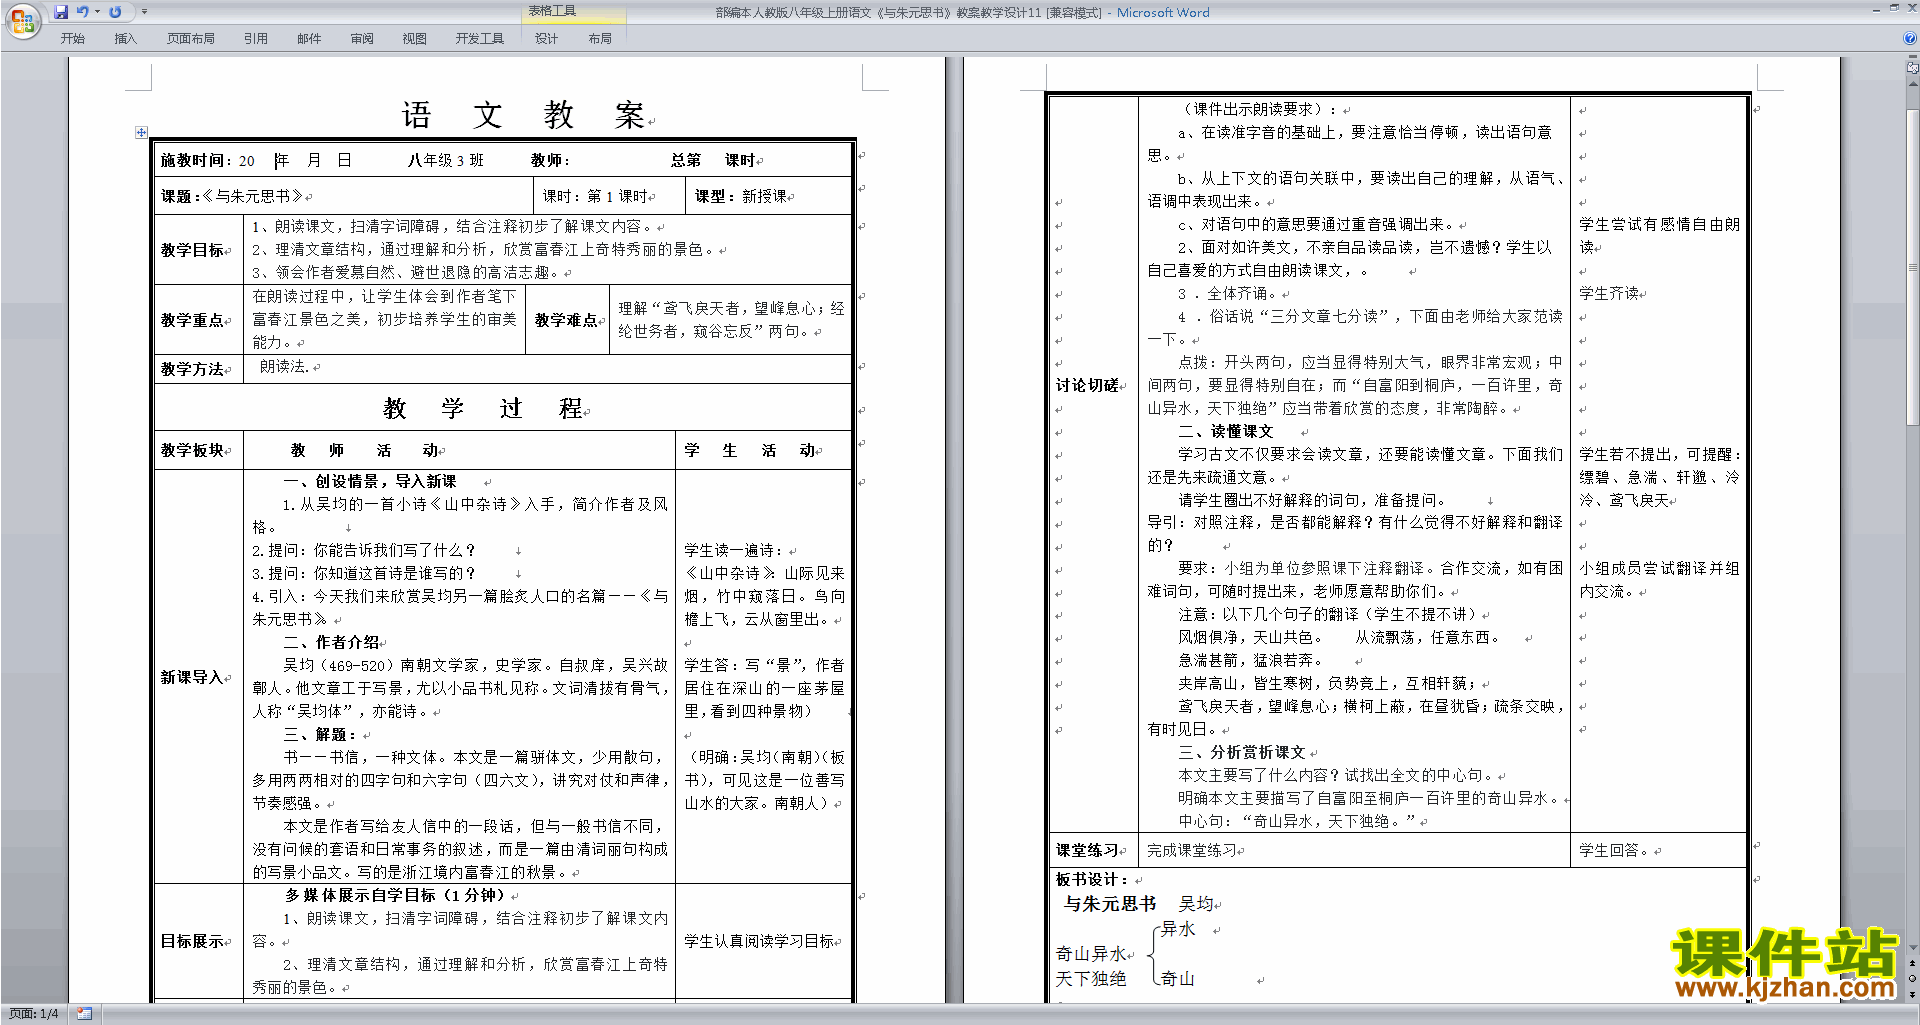Click the 语文教案 title text
The width and height of the screenshot is (1920, 1025).
523,115
